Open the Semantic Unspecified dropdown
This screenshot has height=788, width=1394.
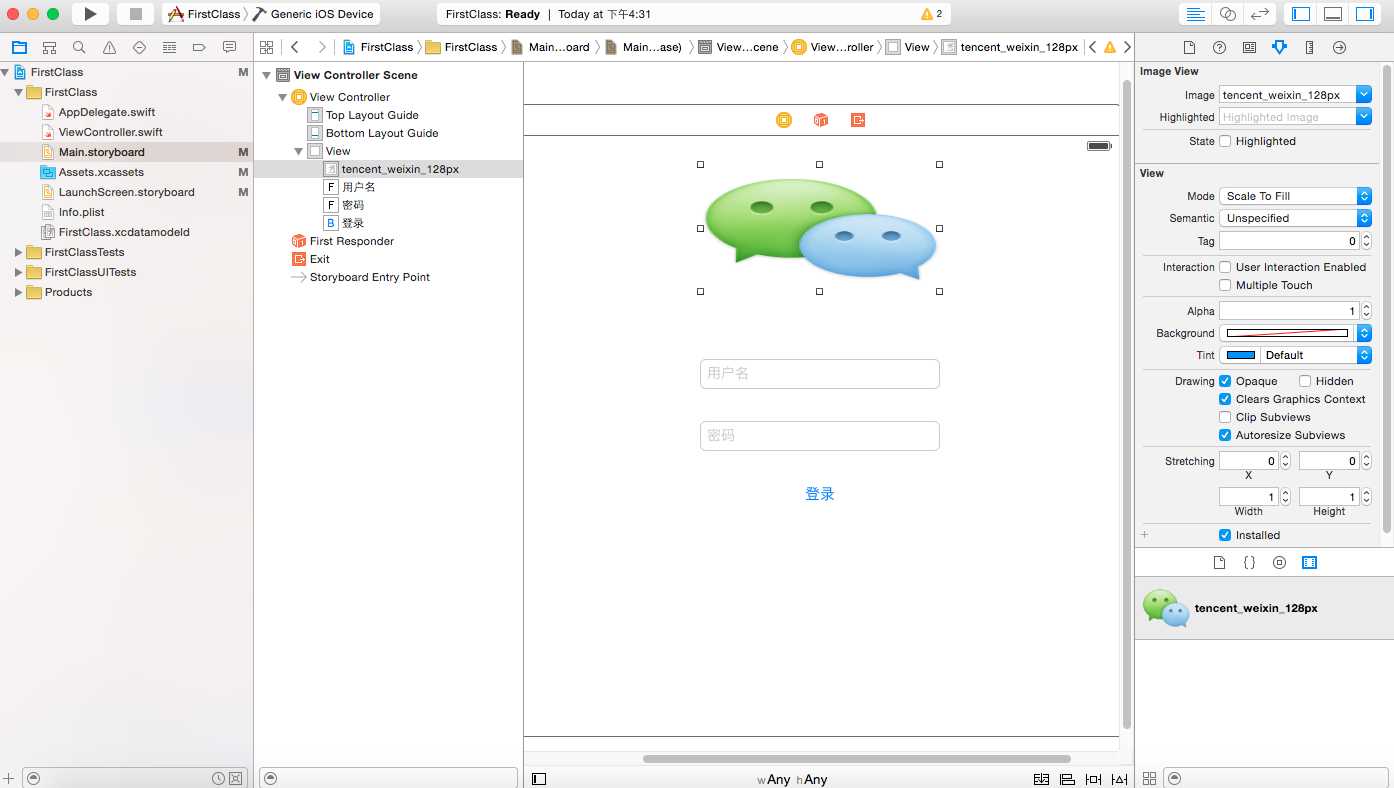(x=1295, y=218)
